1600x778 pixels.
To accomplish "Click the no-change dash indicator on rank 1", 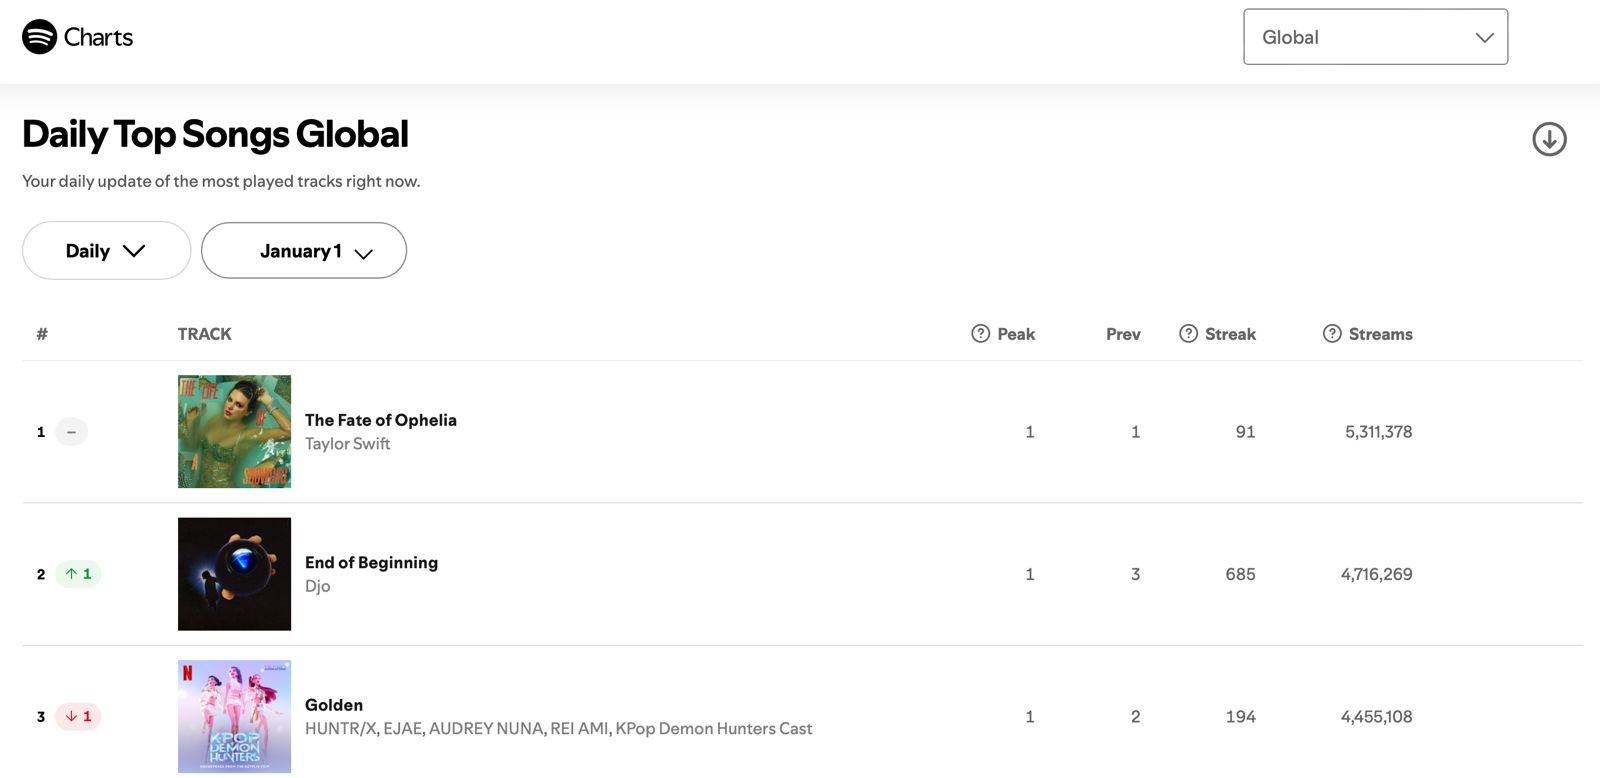I will 71,432.
